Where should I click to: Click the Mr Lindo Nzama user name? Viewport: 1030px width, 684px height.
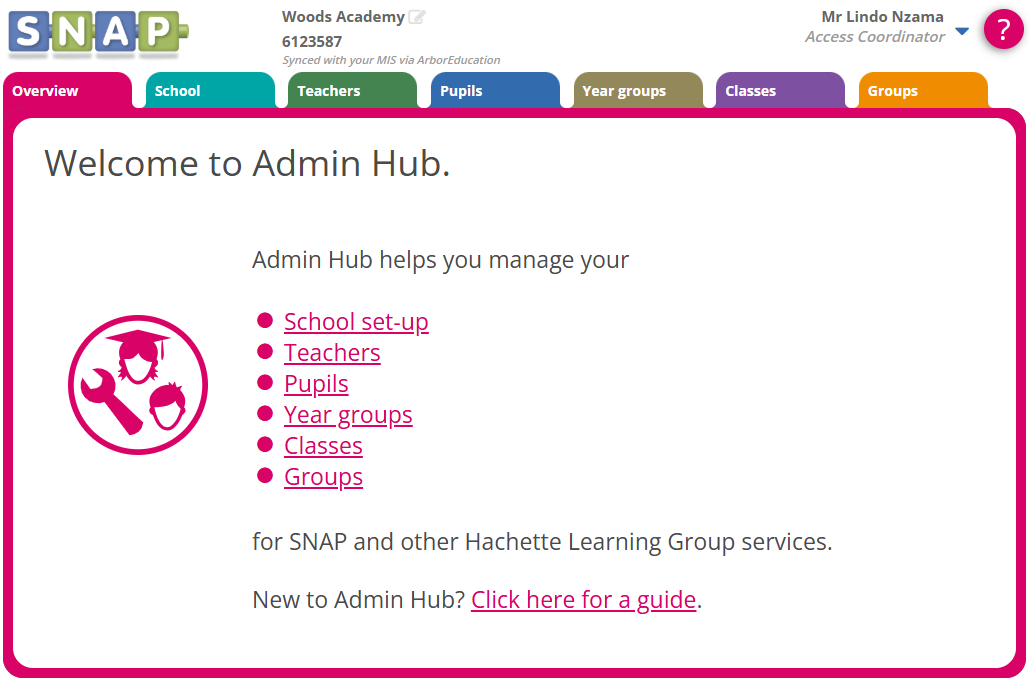pos(882,17)
